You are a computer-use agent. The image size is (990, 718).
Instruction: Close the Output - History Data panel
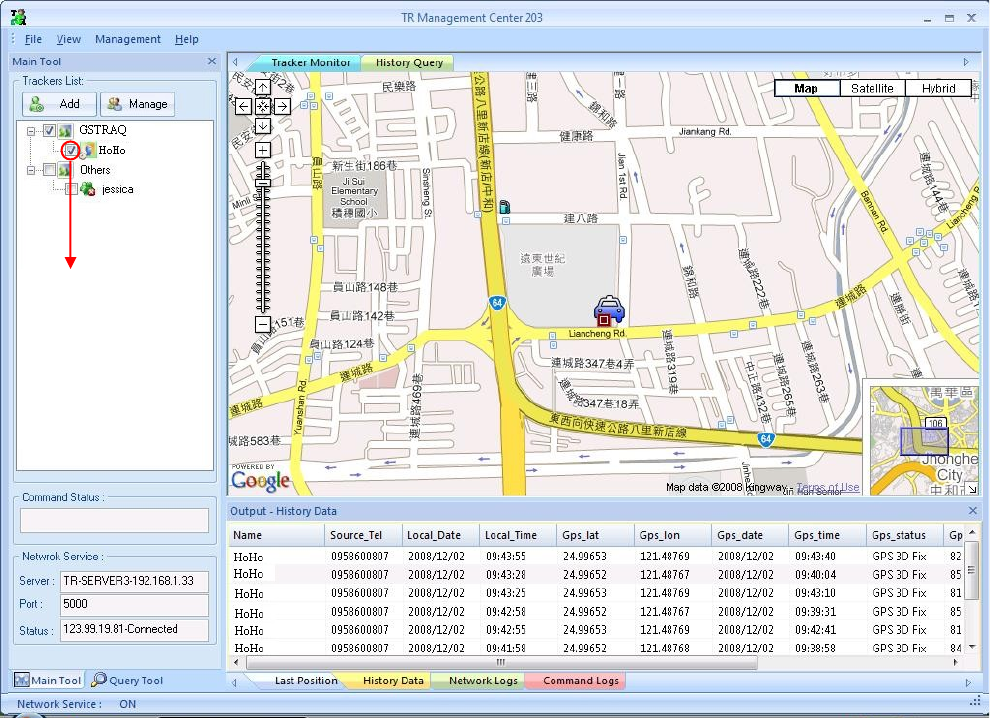[972, 510]
